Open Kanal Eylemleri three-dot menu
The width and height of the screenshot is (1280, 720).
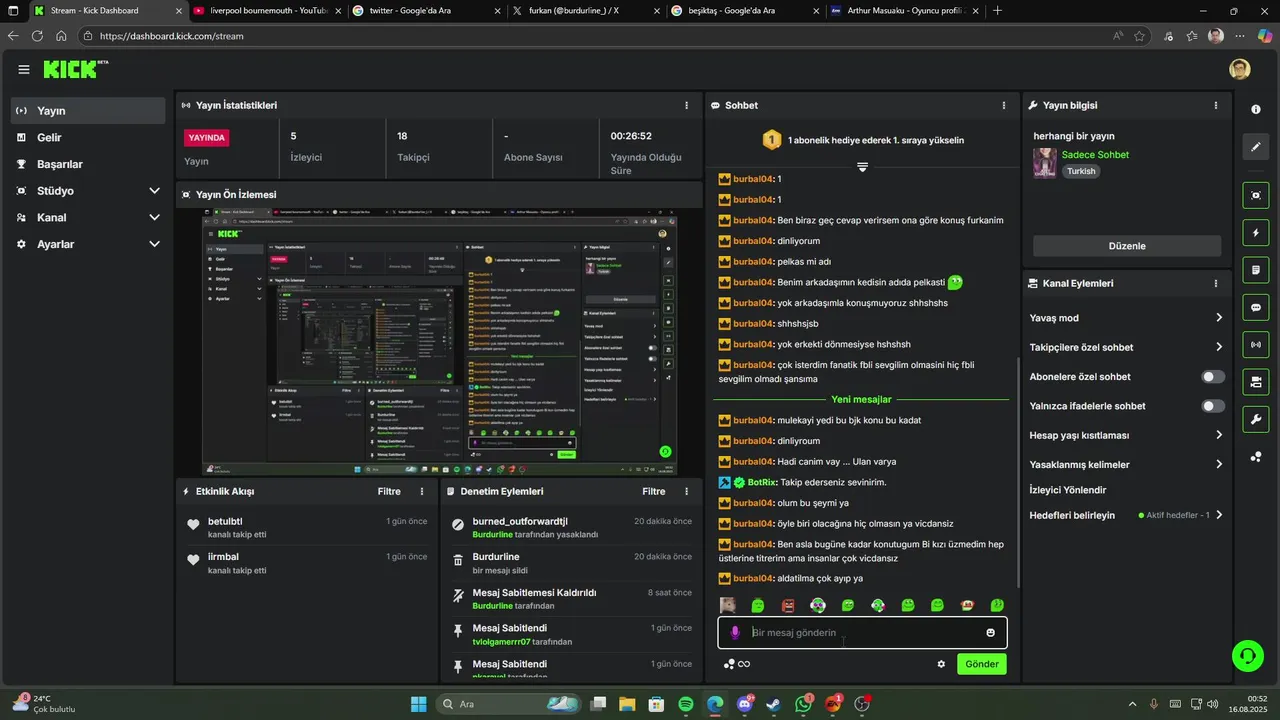1216,284
